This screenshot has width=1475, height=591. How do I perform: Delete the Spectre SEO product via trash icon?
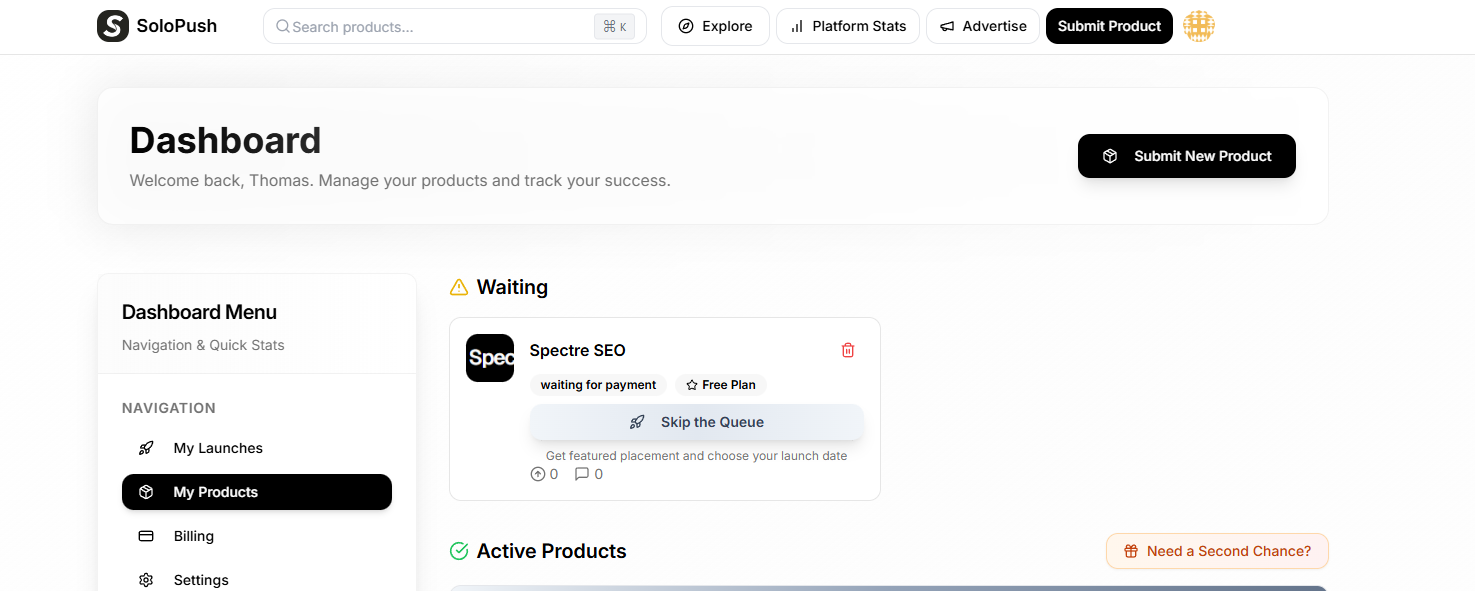pyautogui.click(x=848, y=350)
